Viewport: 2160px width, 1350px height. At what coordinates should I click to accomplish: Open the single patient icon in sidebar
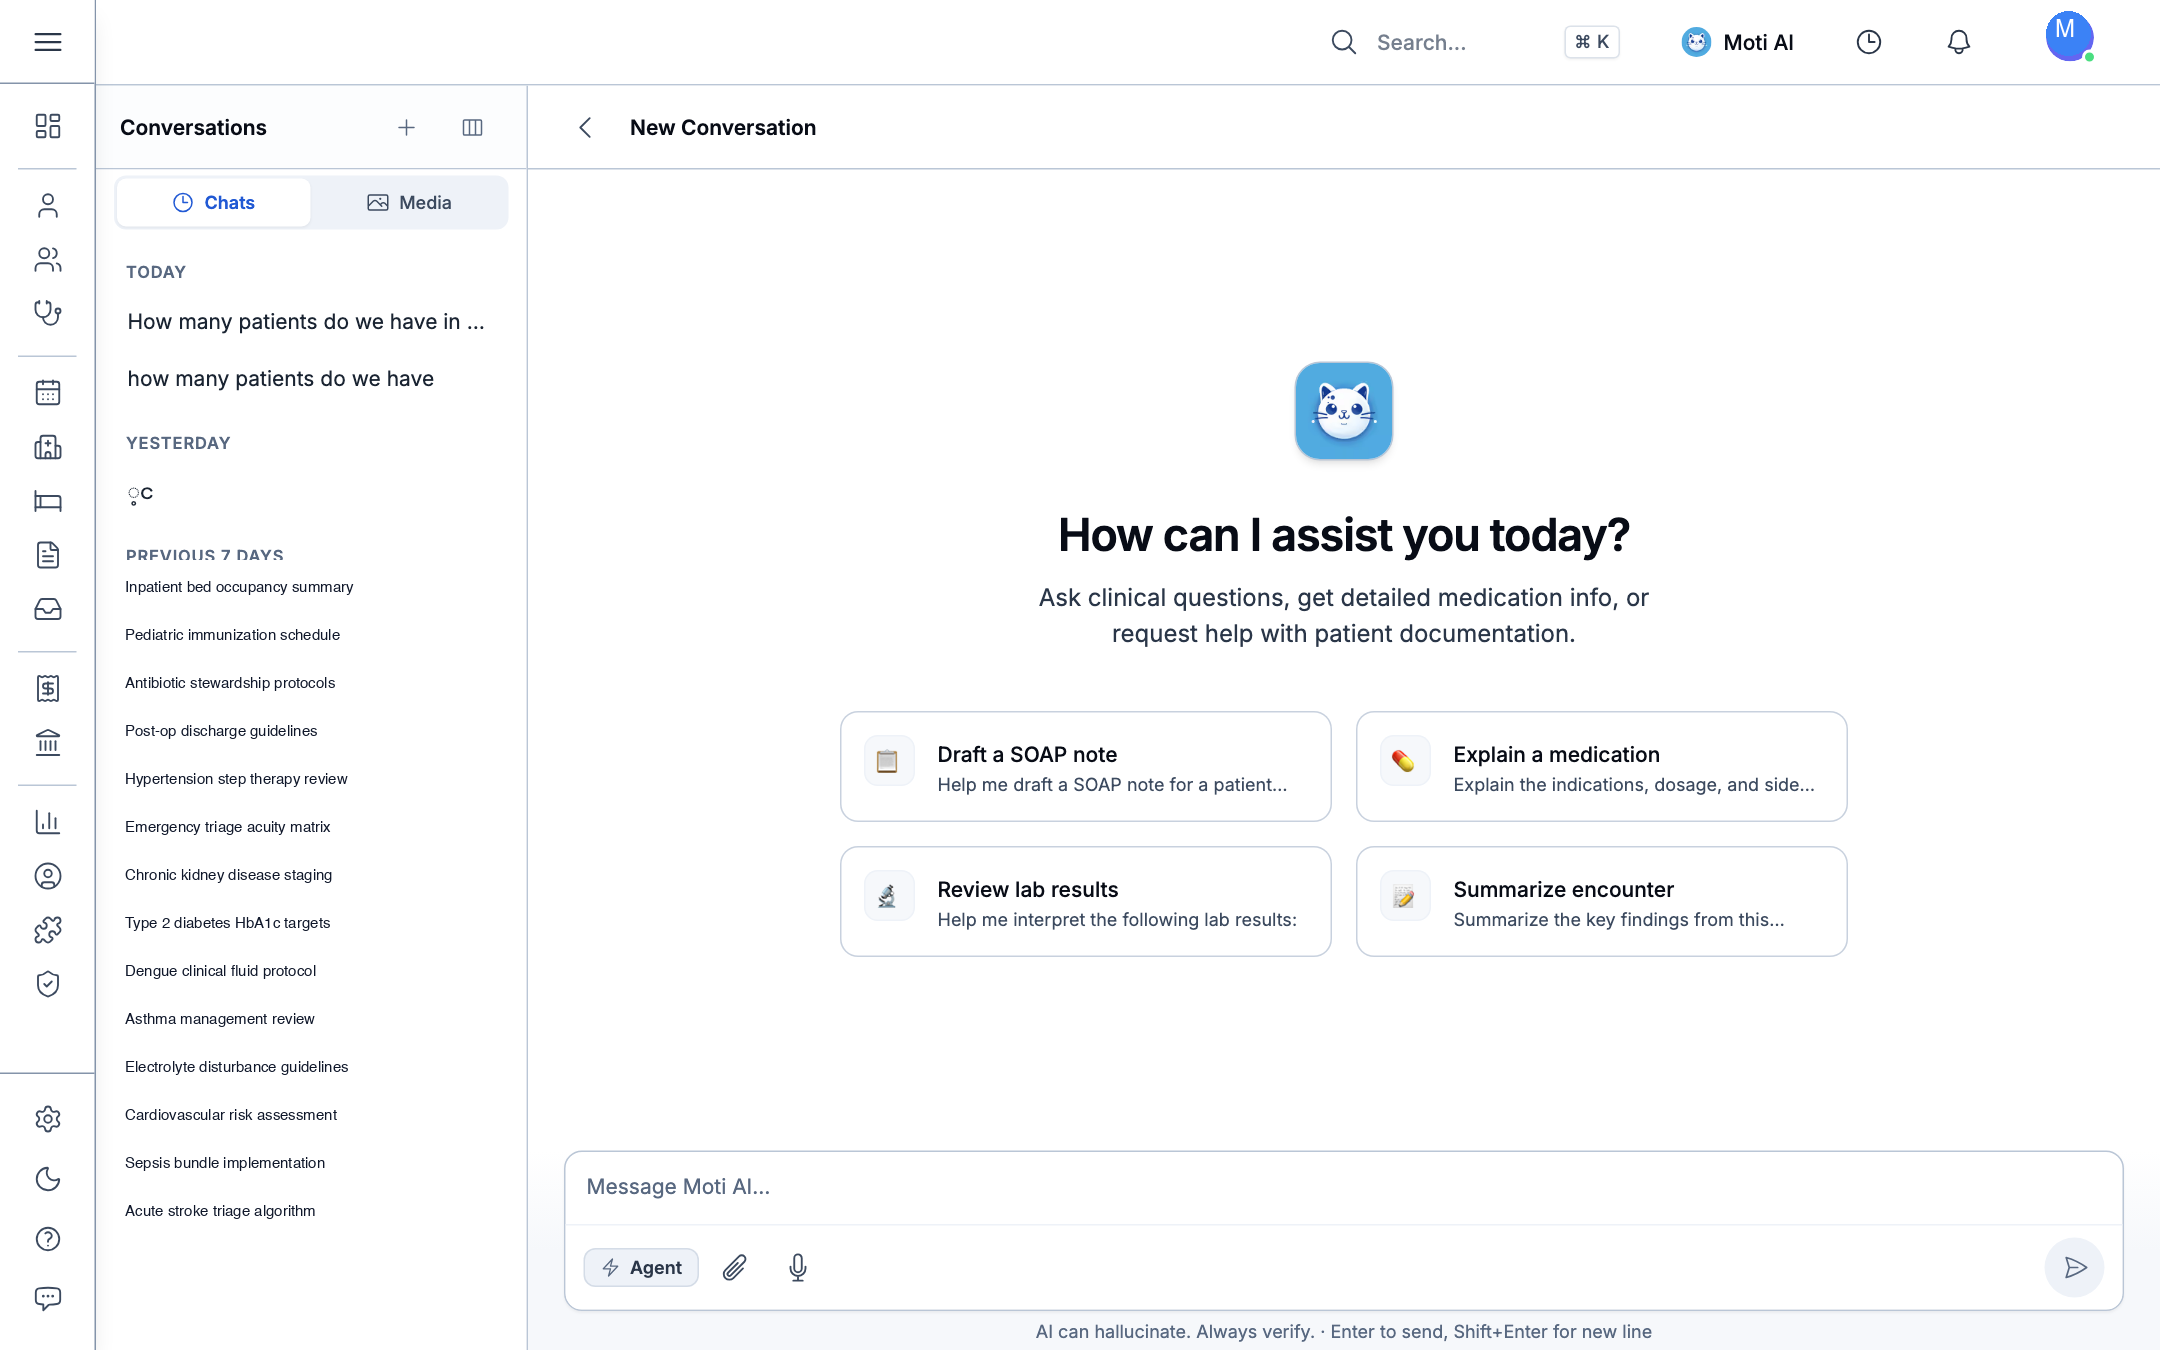coord(47,205)
